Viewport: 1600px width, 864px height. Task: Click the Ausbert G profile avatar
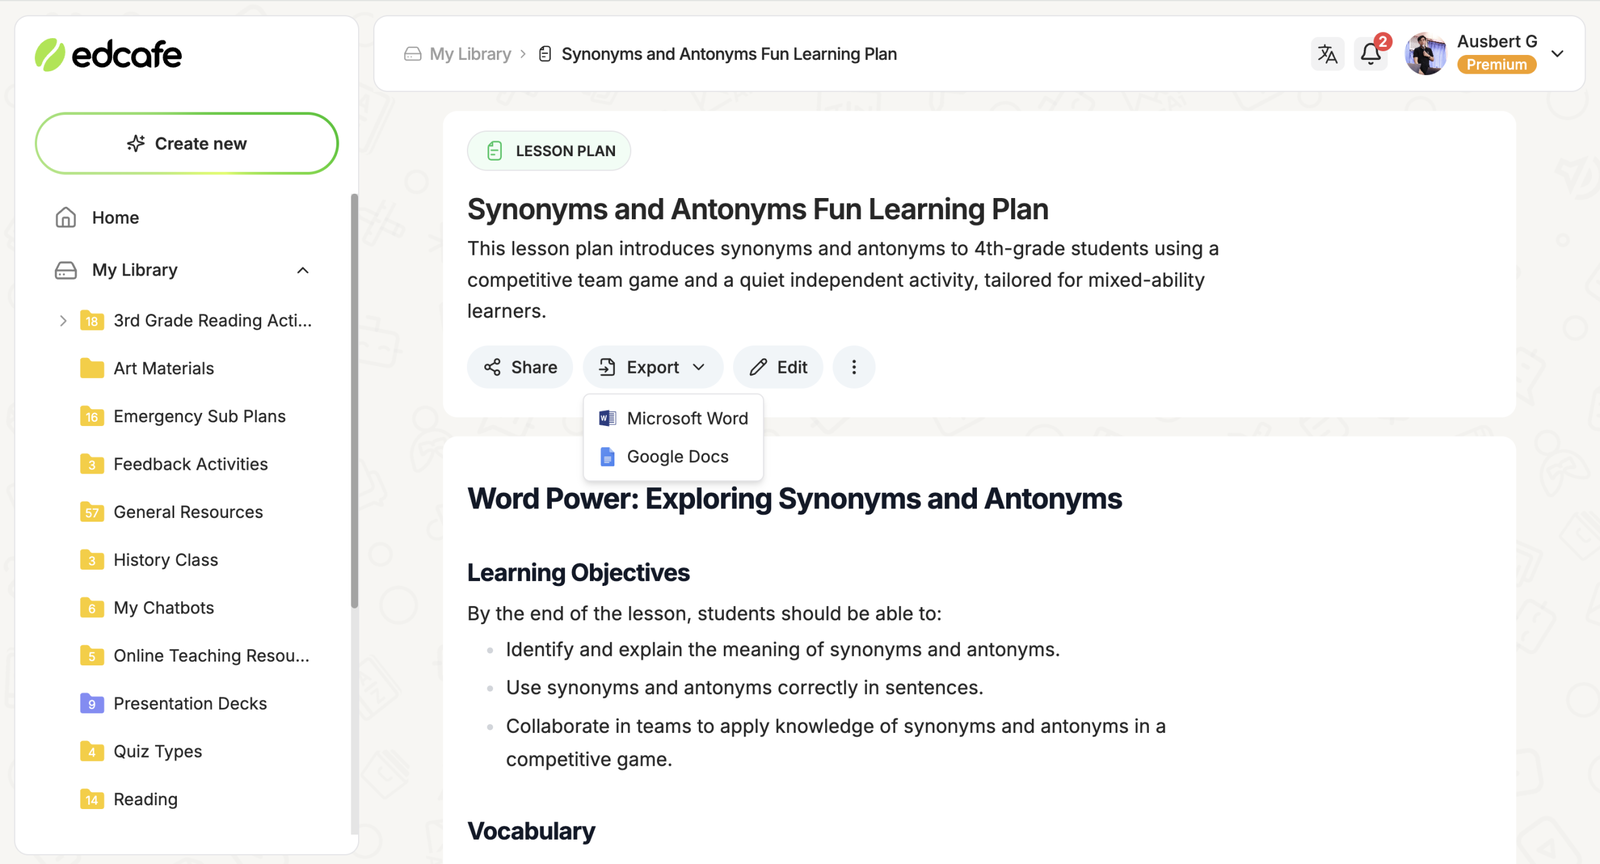tap(1425, 54)
